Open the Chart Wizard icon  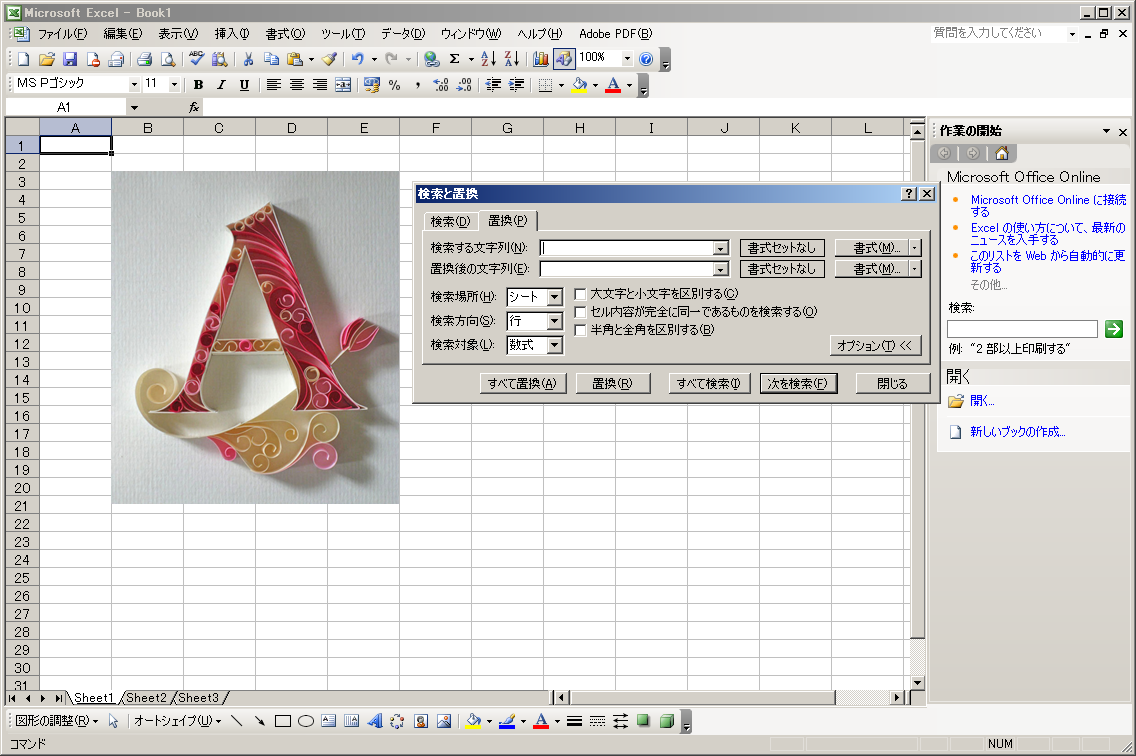click(x=541, y=59)
